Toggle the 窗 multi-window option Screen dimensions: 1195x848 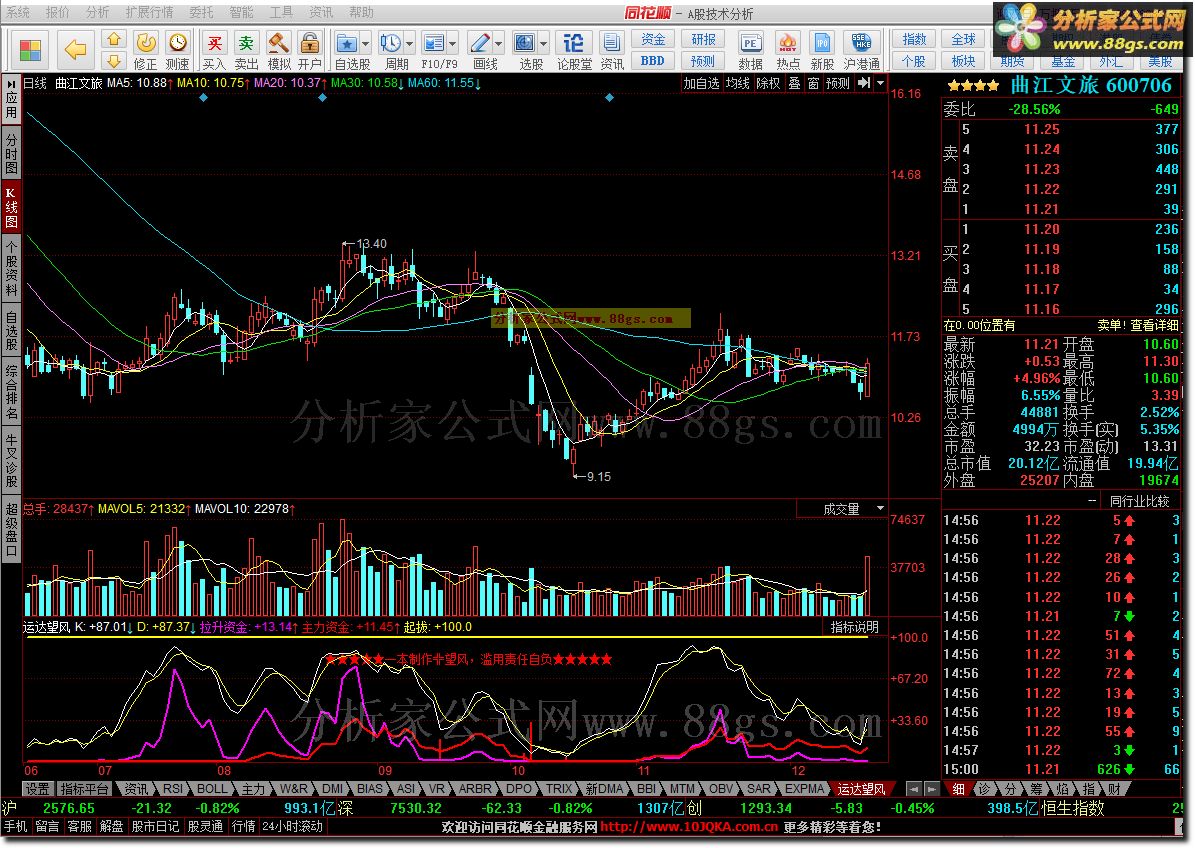coord(813,83)
